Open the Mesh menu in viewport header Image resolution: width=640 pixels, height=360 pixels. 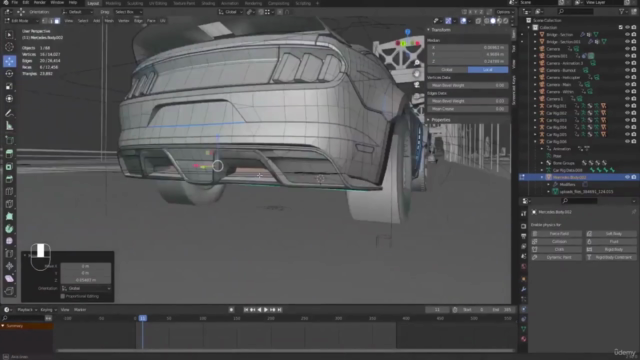(109, 20)
